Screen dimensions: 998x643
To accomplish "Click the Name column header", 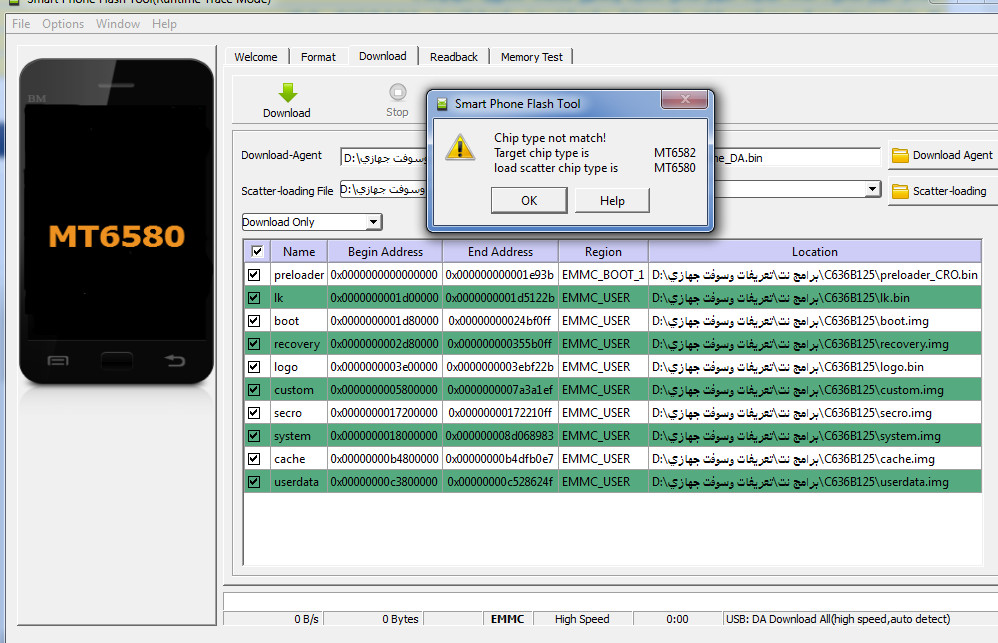I will coord(299,251).
